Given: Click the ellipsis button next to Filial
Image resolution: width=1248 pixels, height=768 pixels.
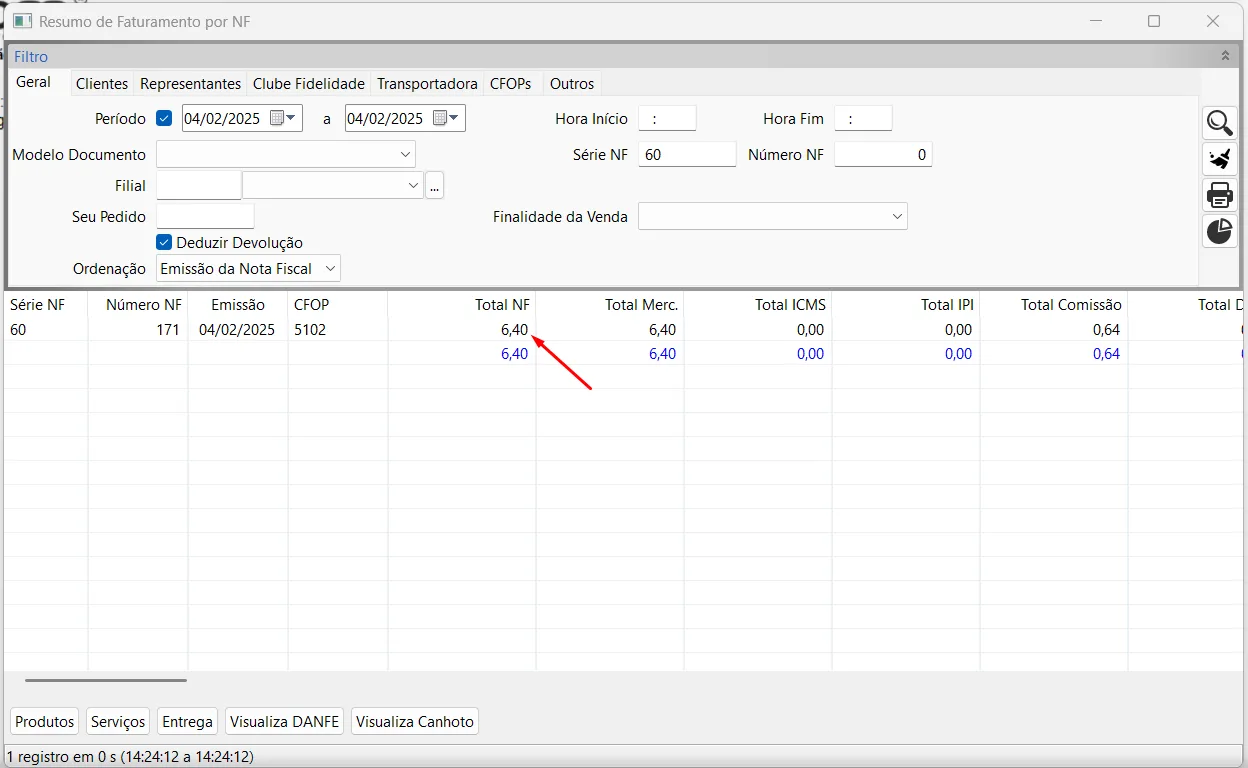Looking at the screenshot, I should pos(434,186).
